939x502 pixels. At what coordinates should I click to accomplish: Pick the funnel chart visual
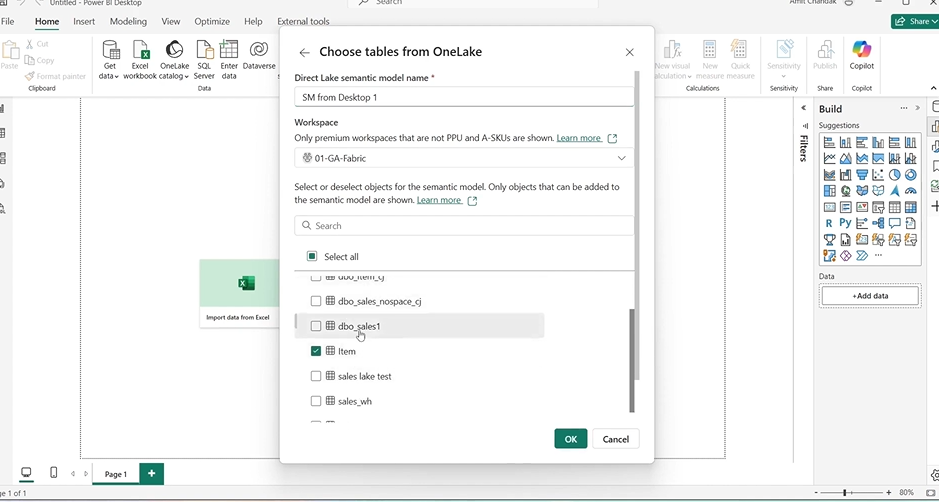862,175
